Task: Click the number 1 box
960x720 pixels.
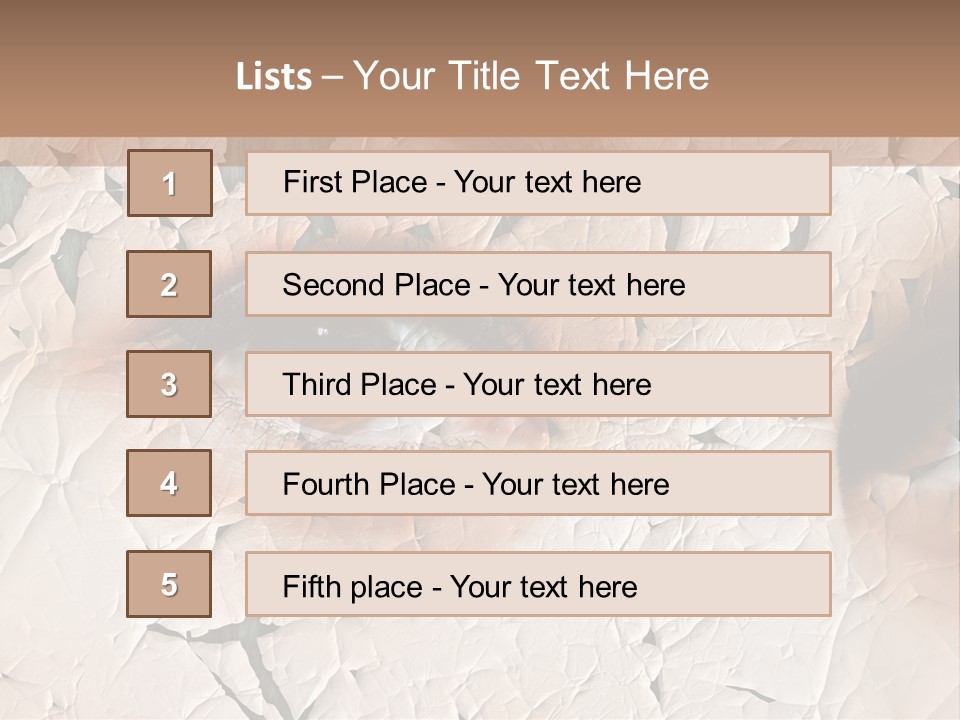Action: point(170,184)
